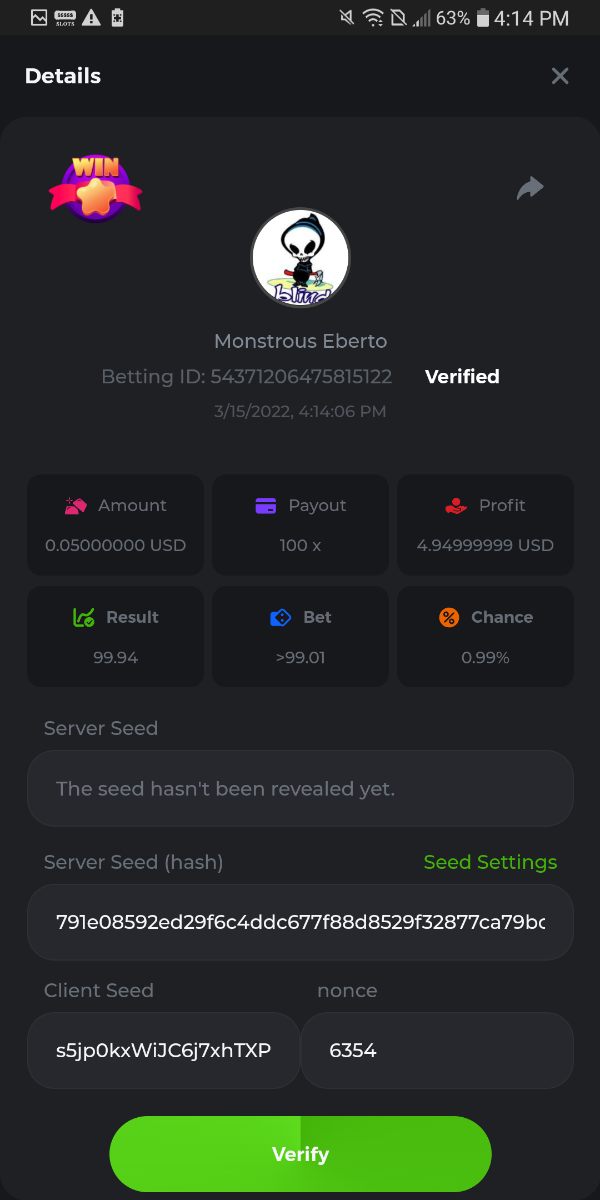
Task: Tap the Wi-Fi status bar icon
Action: tap(373, 18)
